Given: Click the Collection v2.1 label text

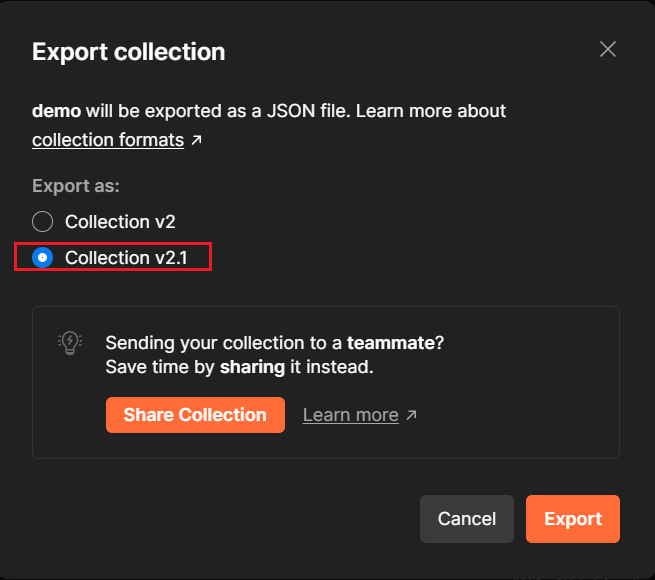Looking at the screenshot, I should [x=126, y=257].
